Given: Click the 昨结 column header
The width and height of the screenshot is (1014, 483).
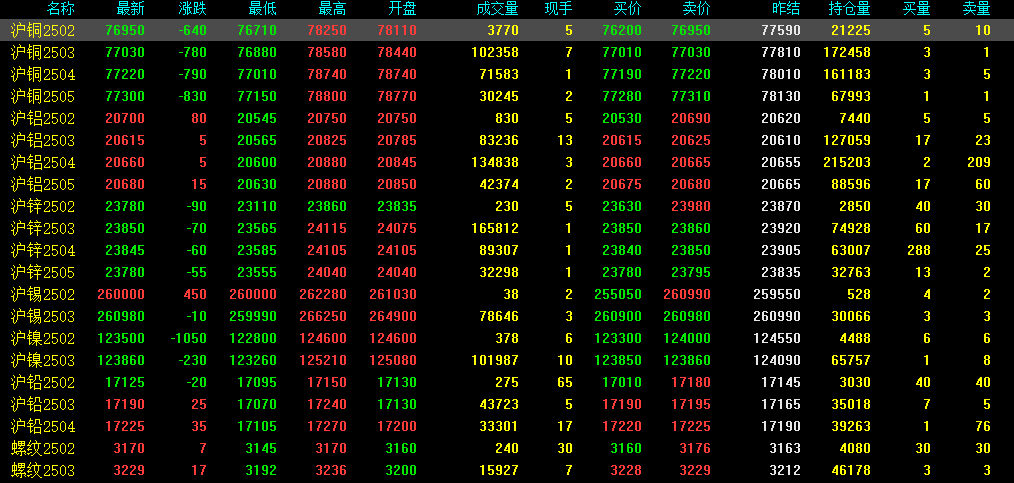Looking at the screenshot, I should [786, 8].
